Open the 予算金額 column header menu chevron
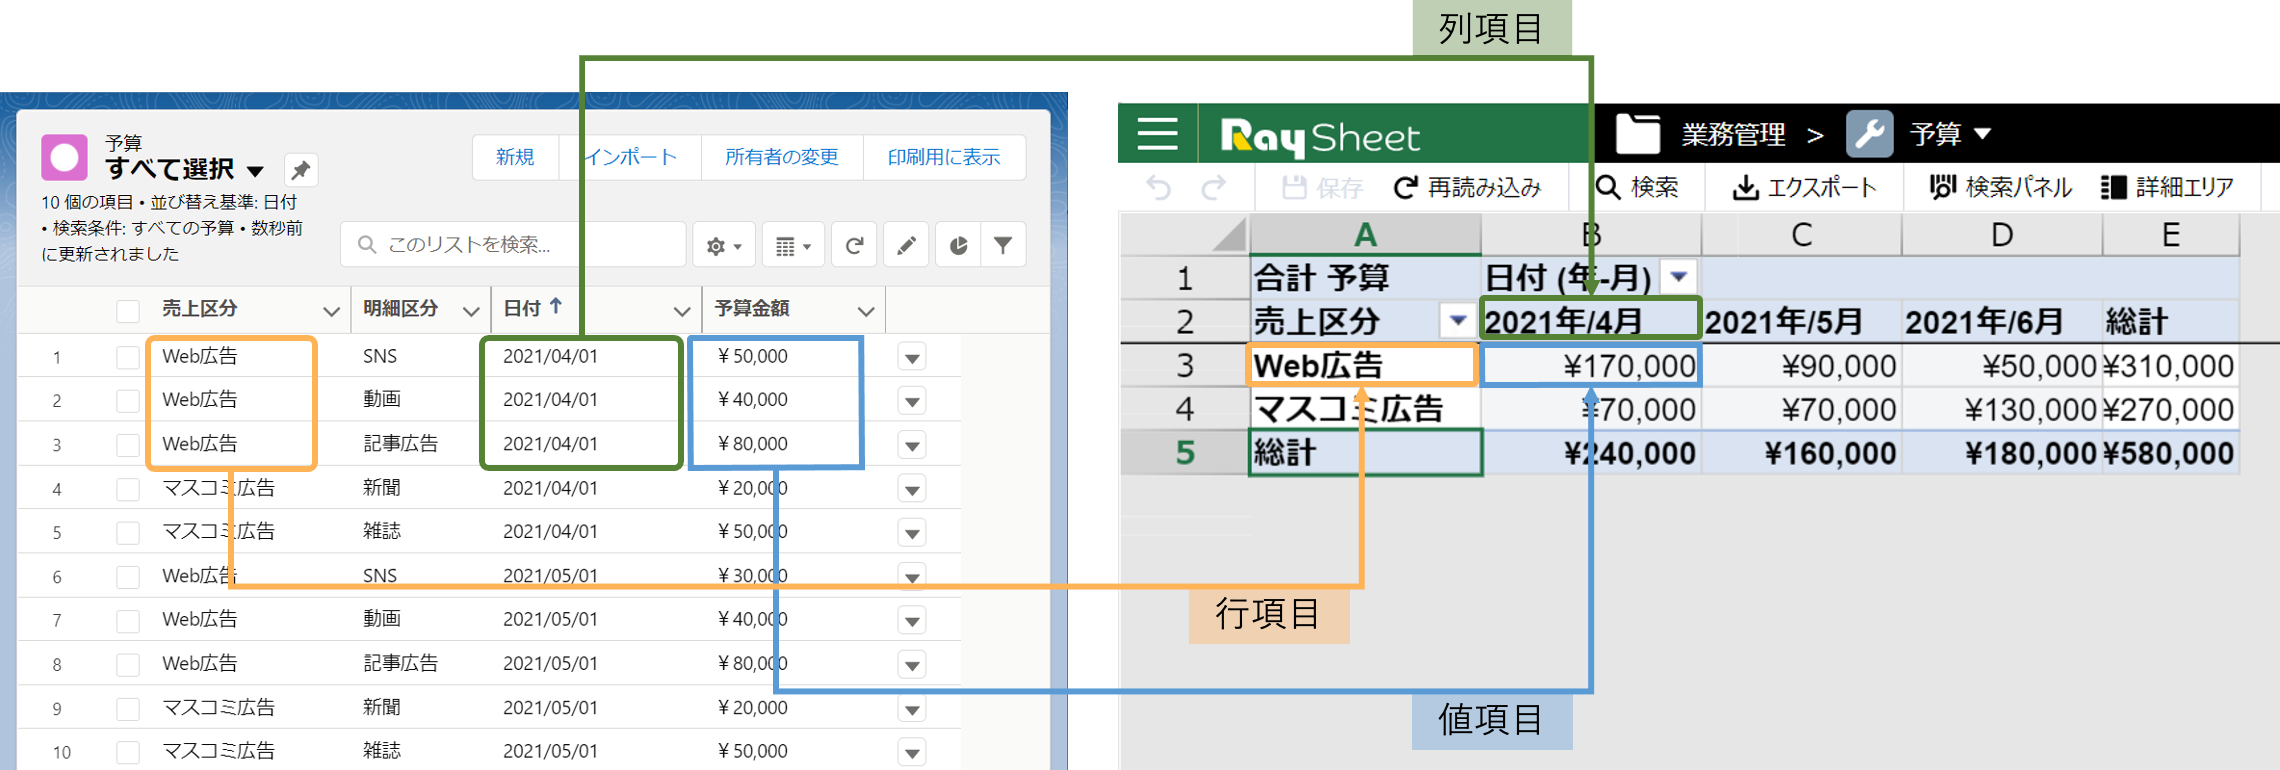Screen dimensions: 2280x770 click(x=866, y=311)
